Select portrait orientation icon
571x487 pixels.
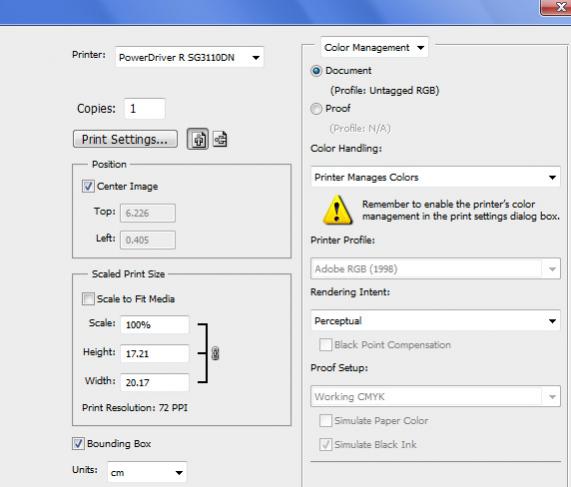click(198, 139)
